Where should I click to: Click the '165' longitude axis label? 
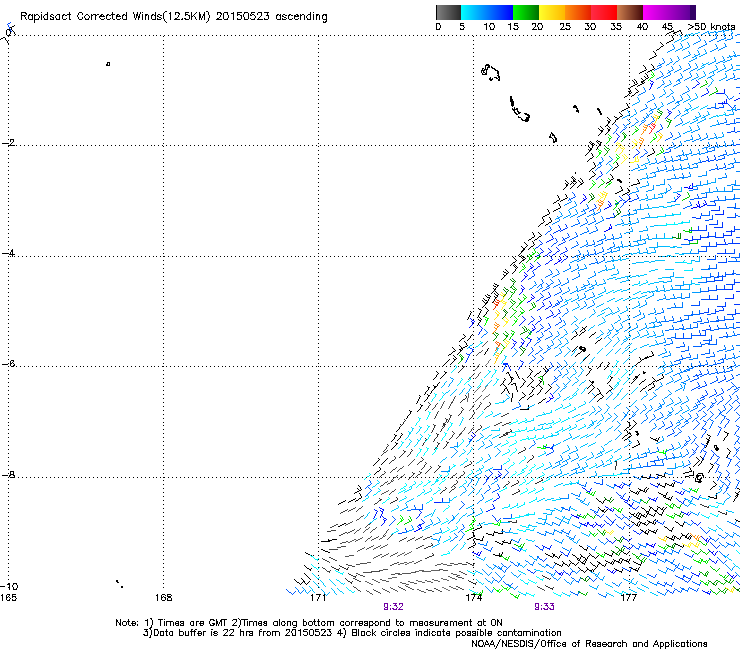click(x=8, y=598)
